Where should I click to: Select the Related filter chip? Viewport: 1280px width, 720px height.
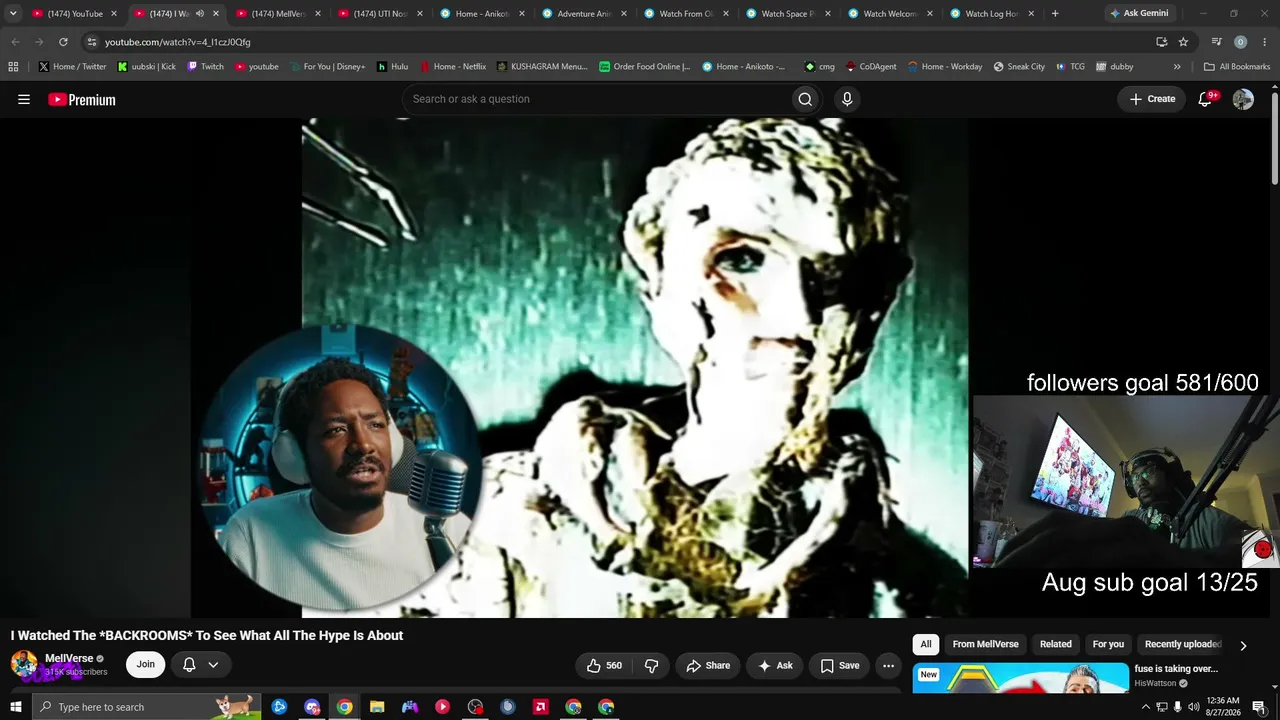pyautogui.click(x=1055, y=645)
